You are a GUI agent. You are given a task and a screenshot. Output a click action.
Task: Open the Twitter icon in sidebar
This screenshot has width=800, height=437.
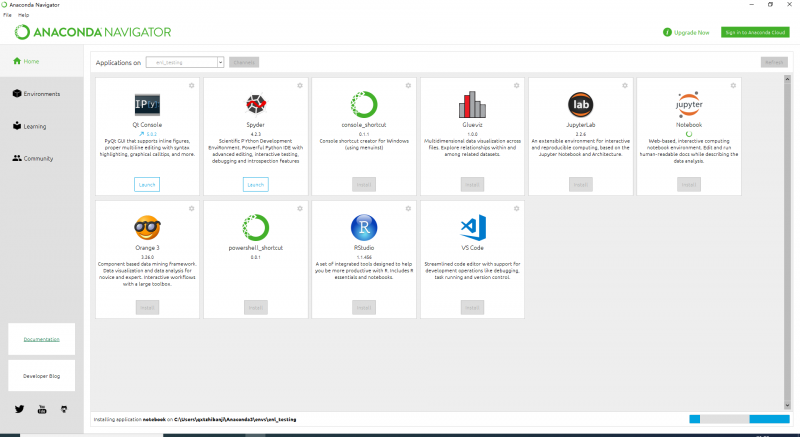click(19, 409)
